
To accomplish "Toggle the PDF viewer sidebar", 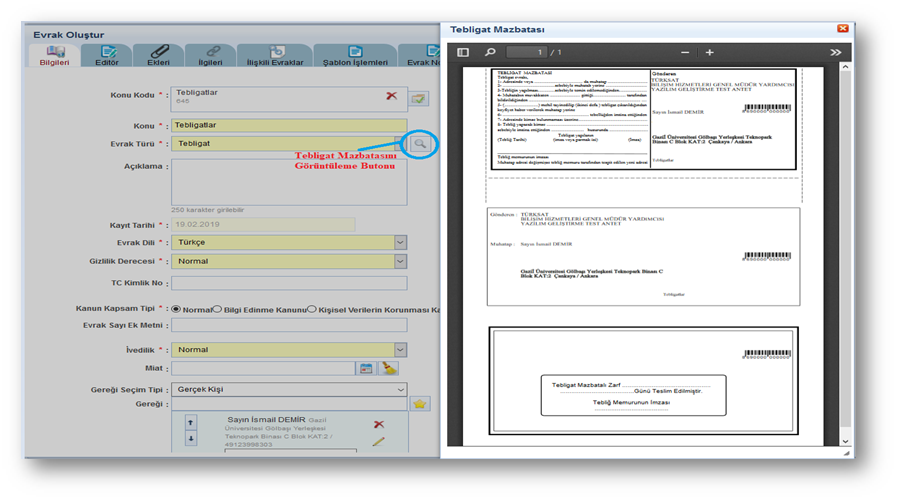I will coord(463,52).
